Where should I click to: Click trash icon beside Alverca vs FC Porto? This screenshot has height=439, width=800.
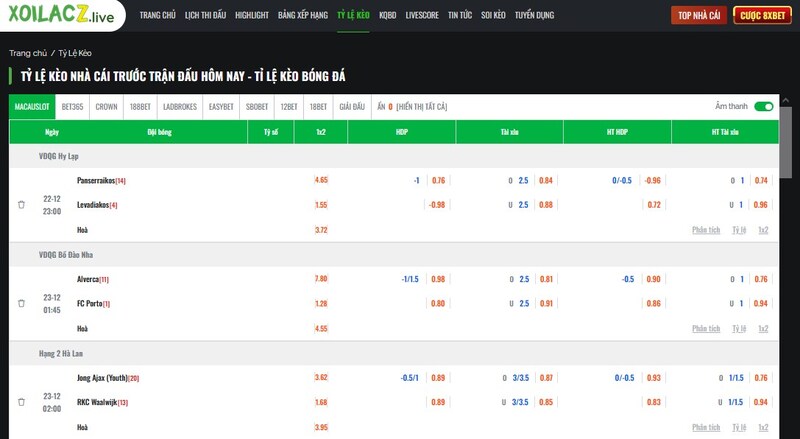point(21,303)
